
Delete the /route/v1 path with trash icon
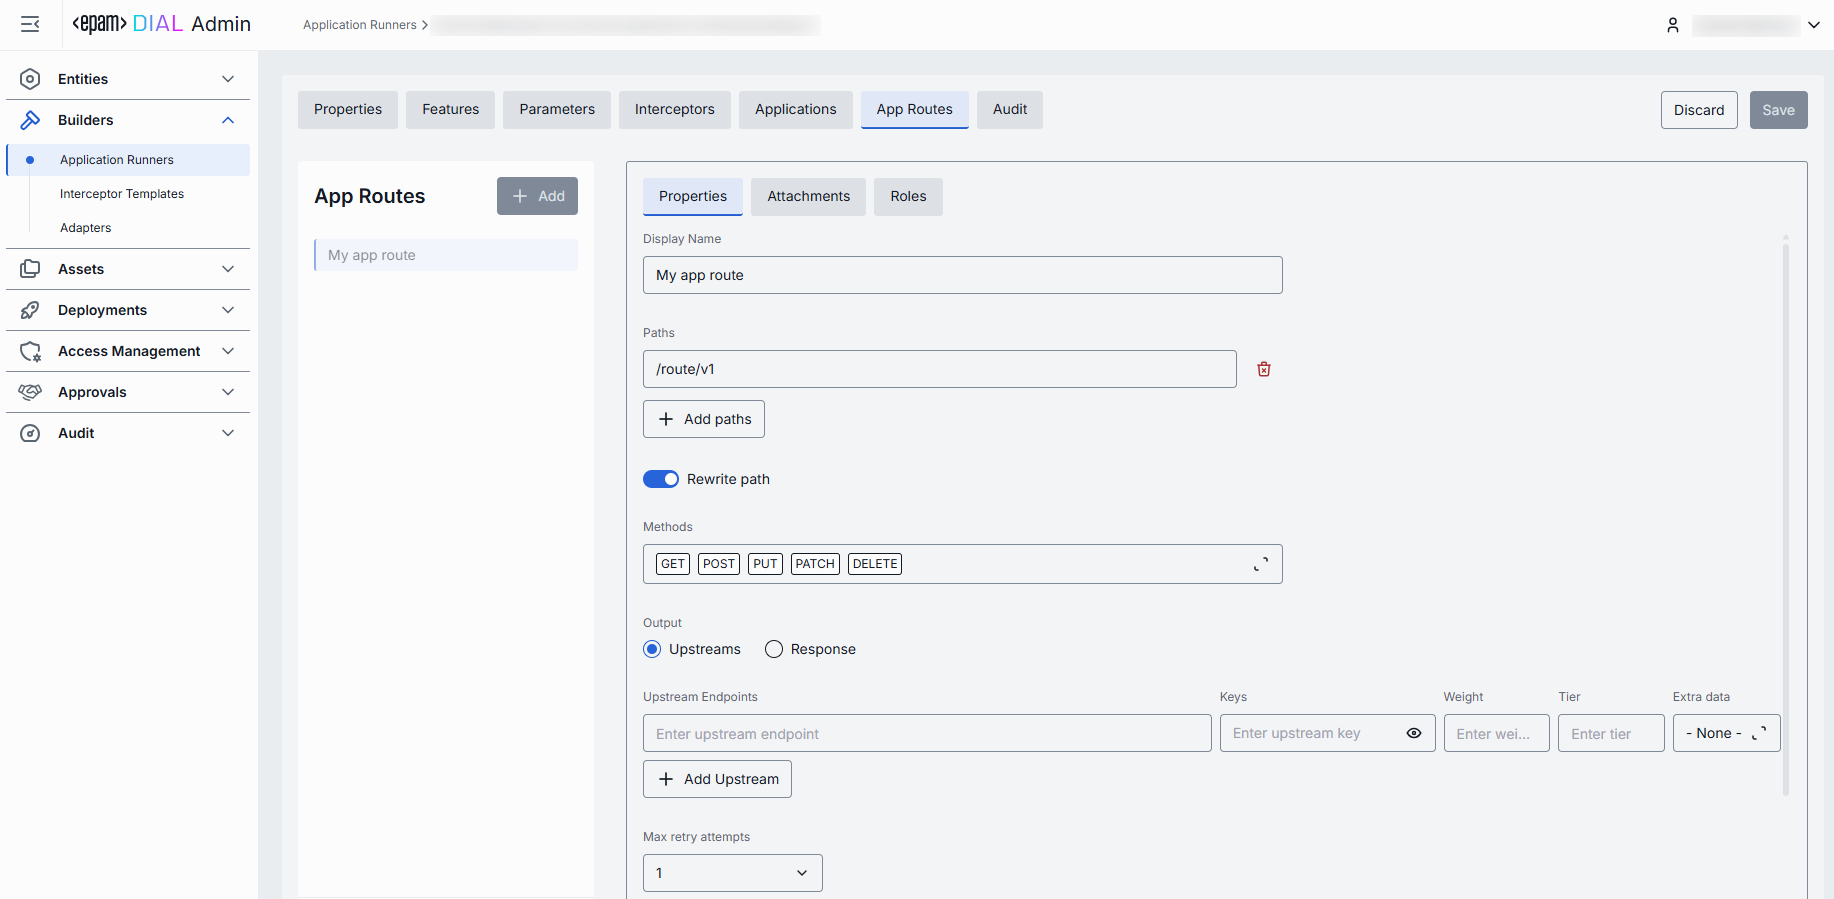(x=1263, y=369)
